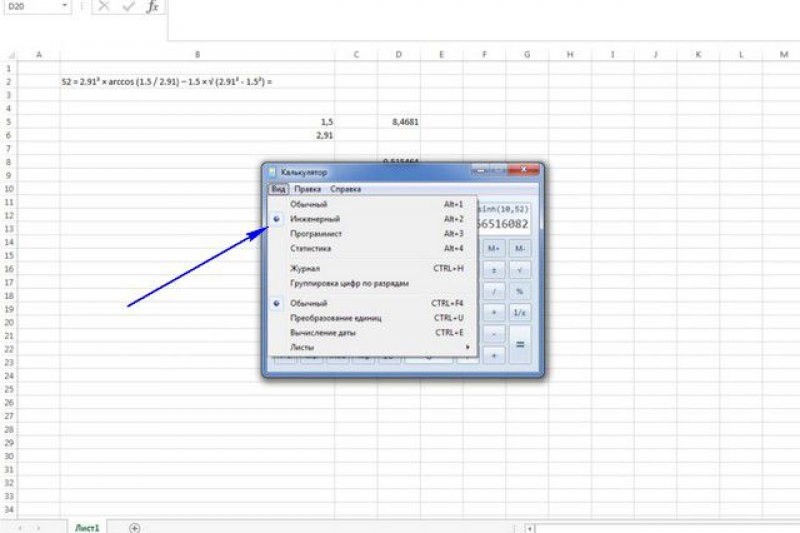This screenshot has width=800, height=533.
Task: Click the calculator result display
Action: pyautogui.click(x=503, y=218)
